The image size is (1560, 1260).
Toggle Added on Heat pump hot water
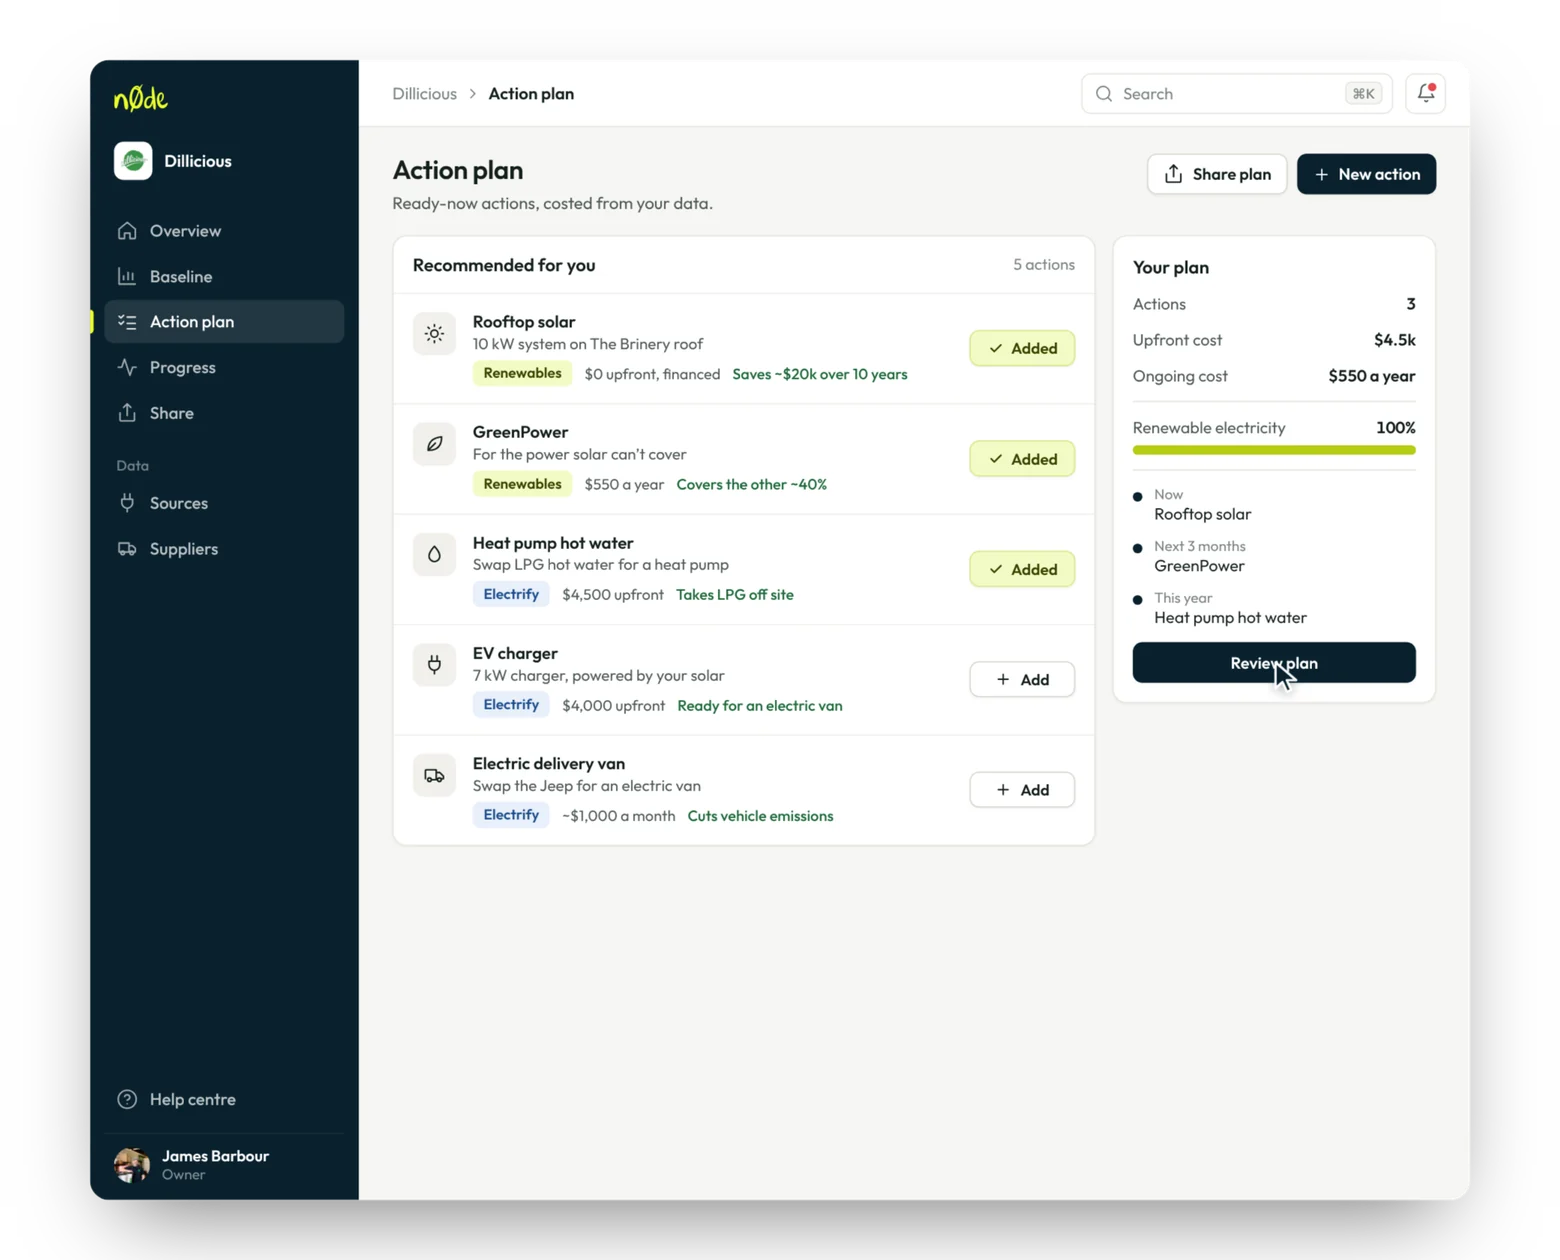click(x=1022, y=569)
